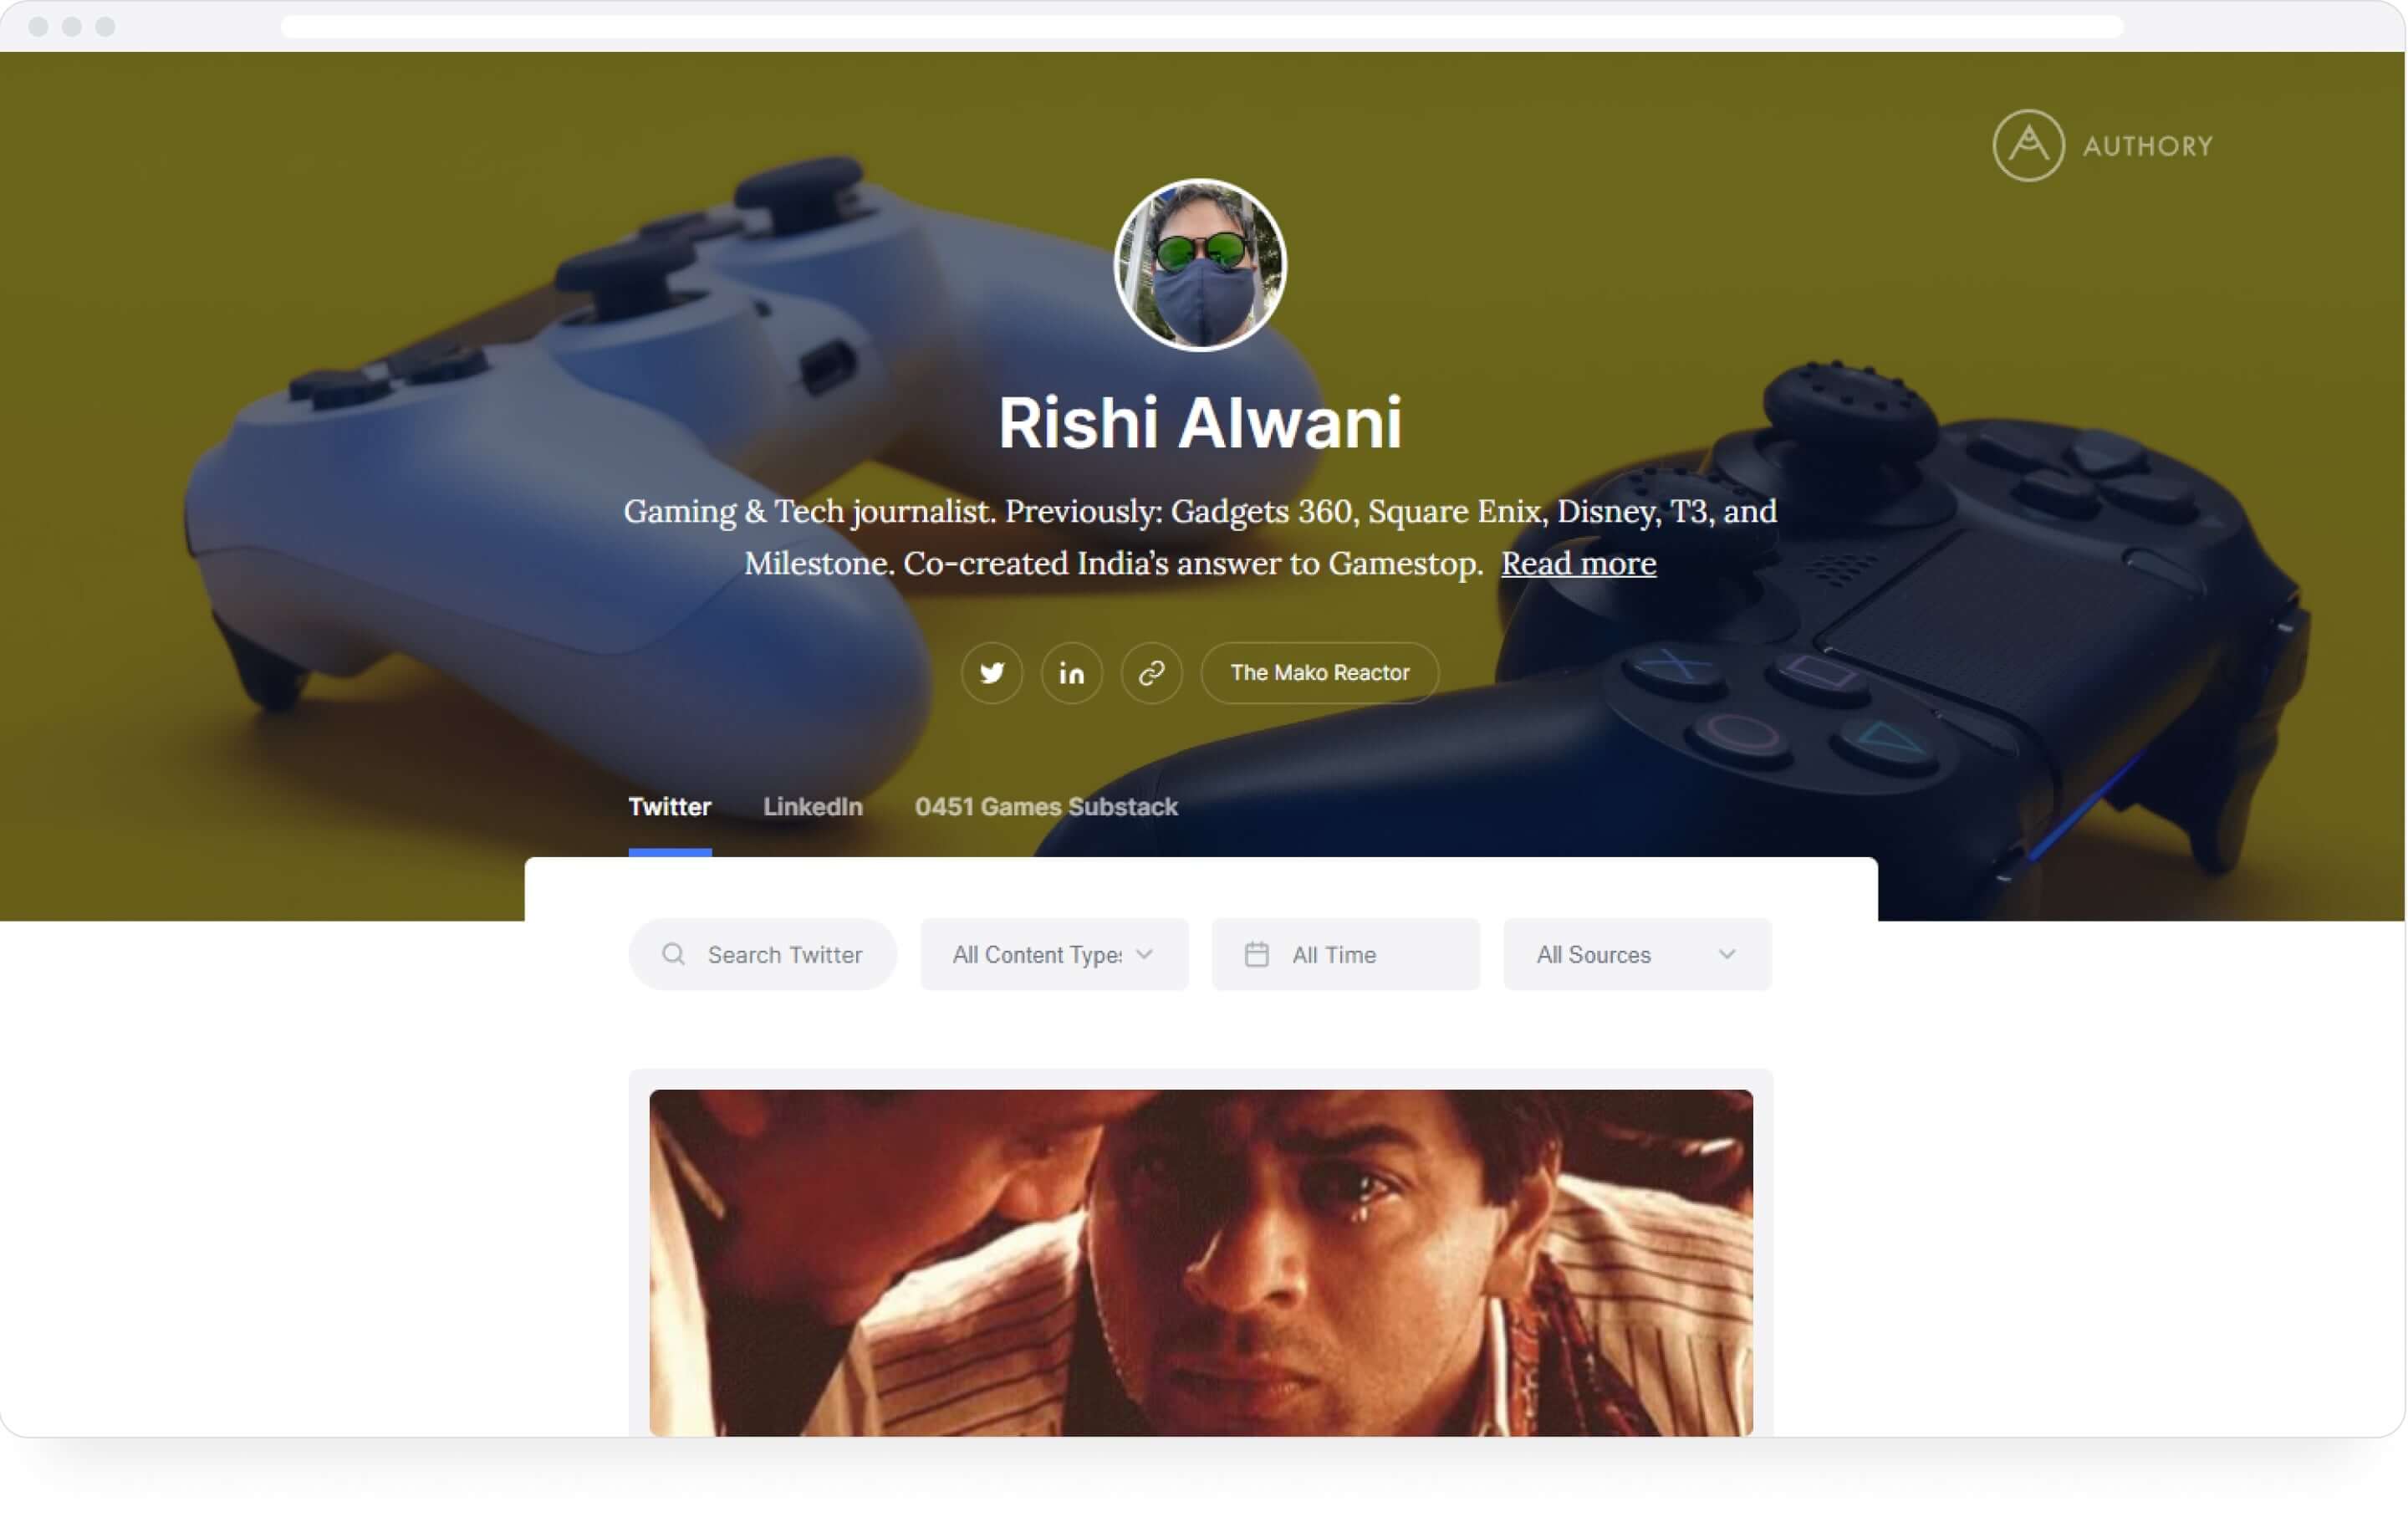2408x1522 pixels.
Task: Open the All Time date filter
Action: pyautogui.click(x=1345, y=954)
